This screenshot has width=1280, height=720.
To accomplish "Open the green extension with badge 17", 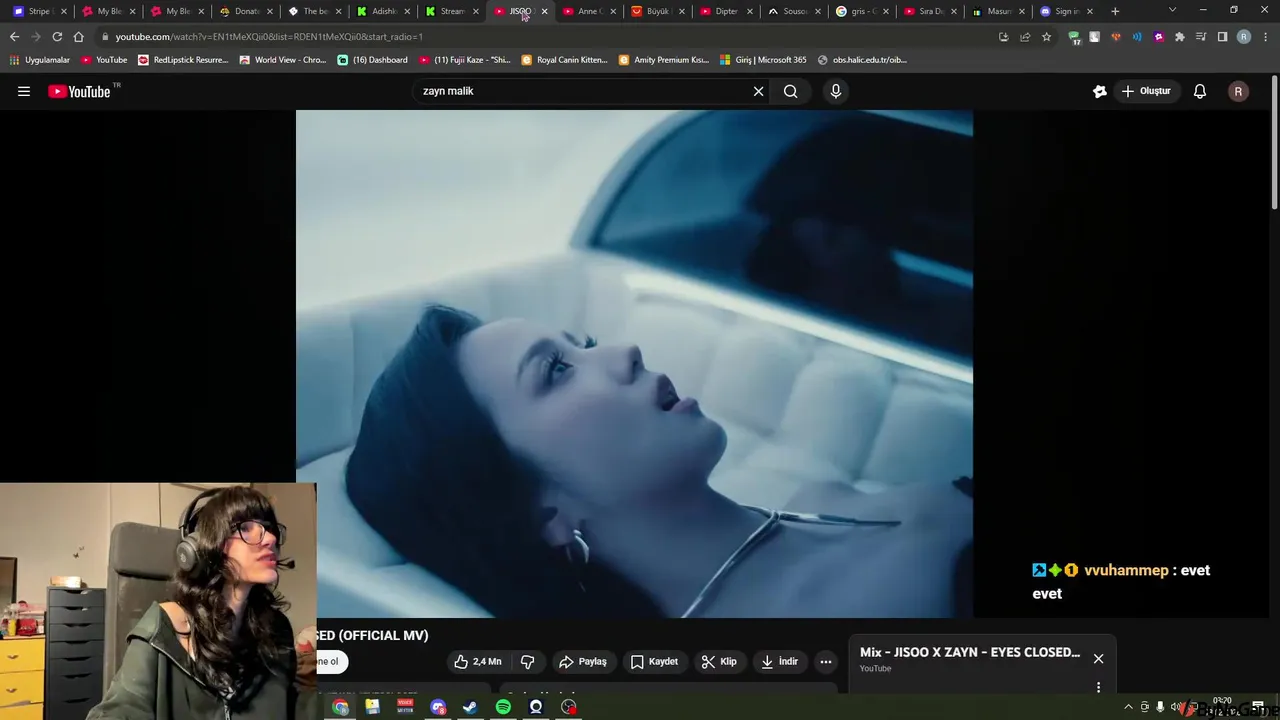I will click(x=1074, y=37).
